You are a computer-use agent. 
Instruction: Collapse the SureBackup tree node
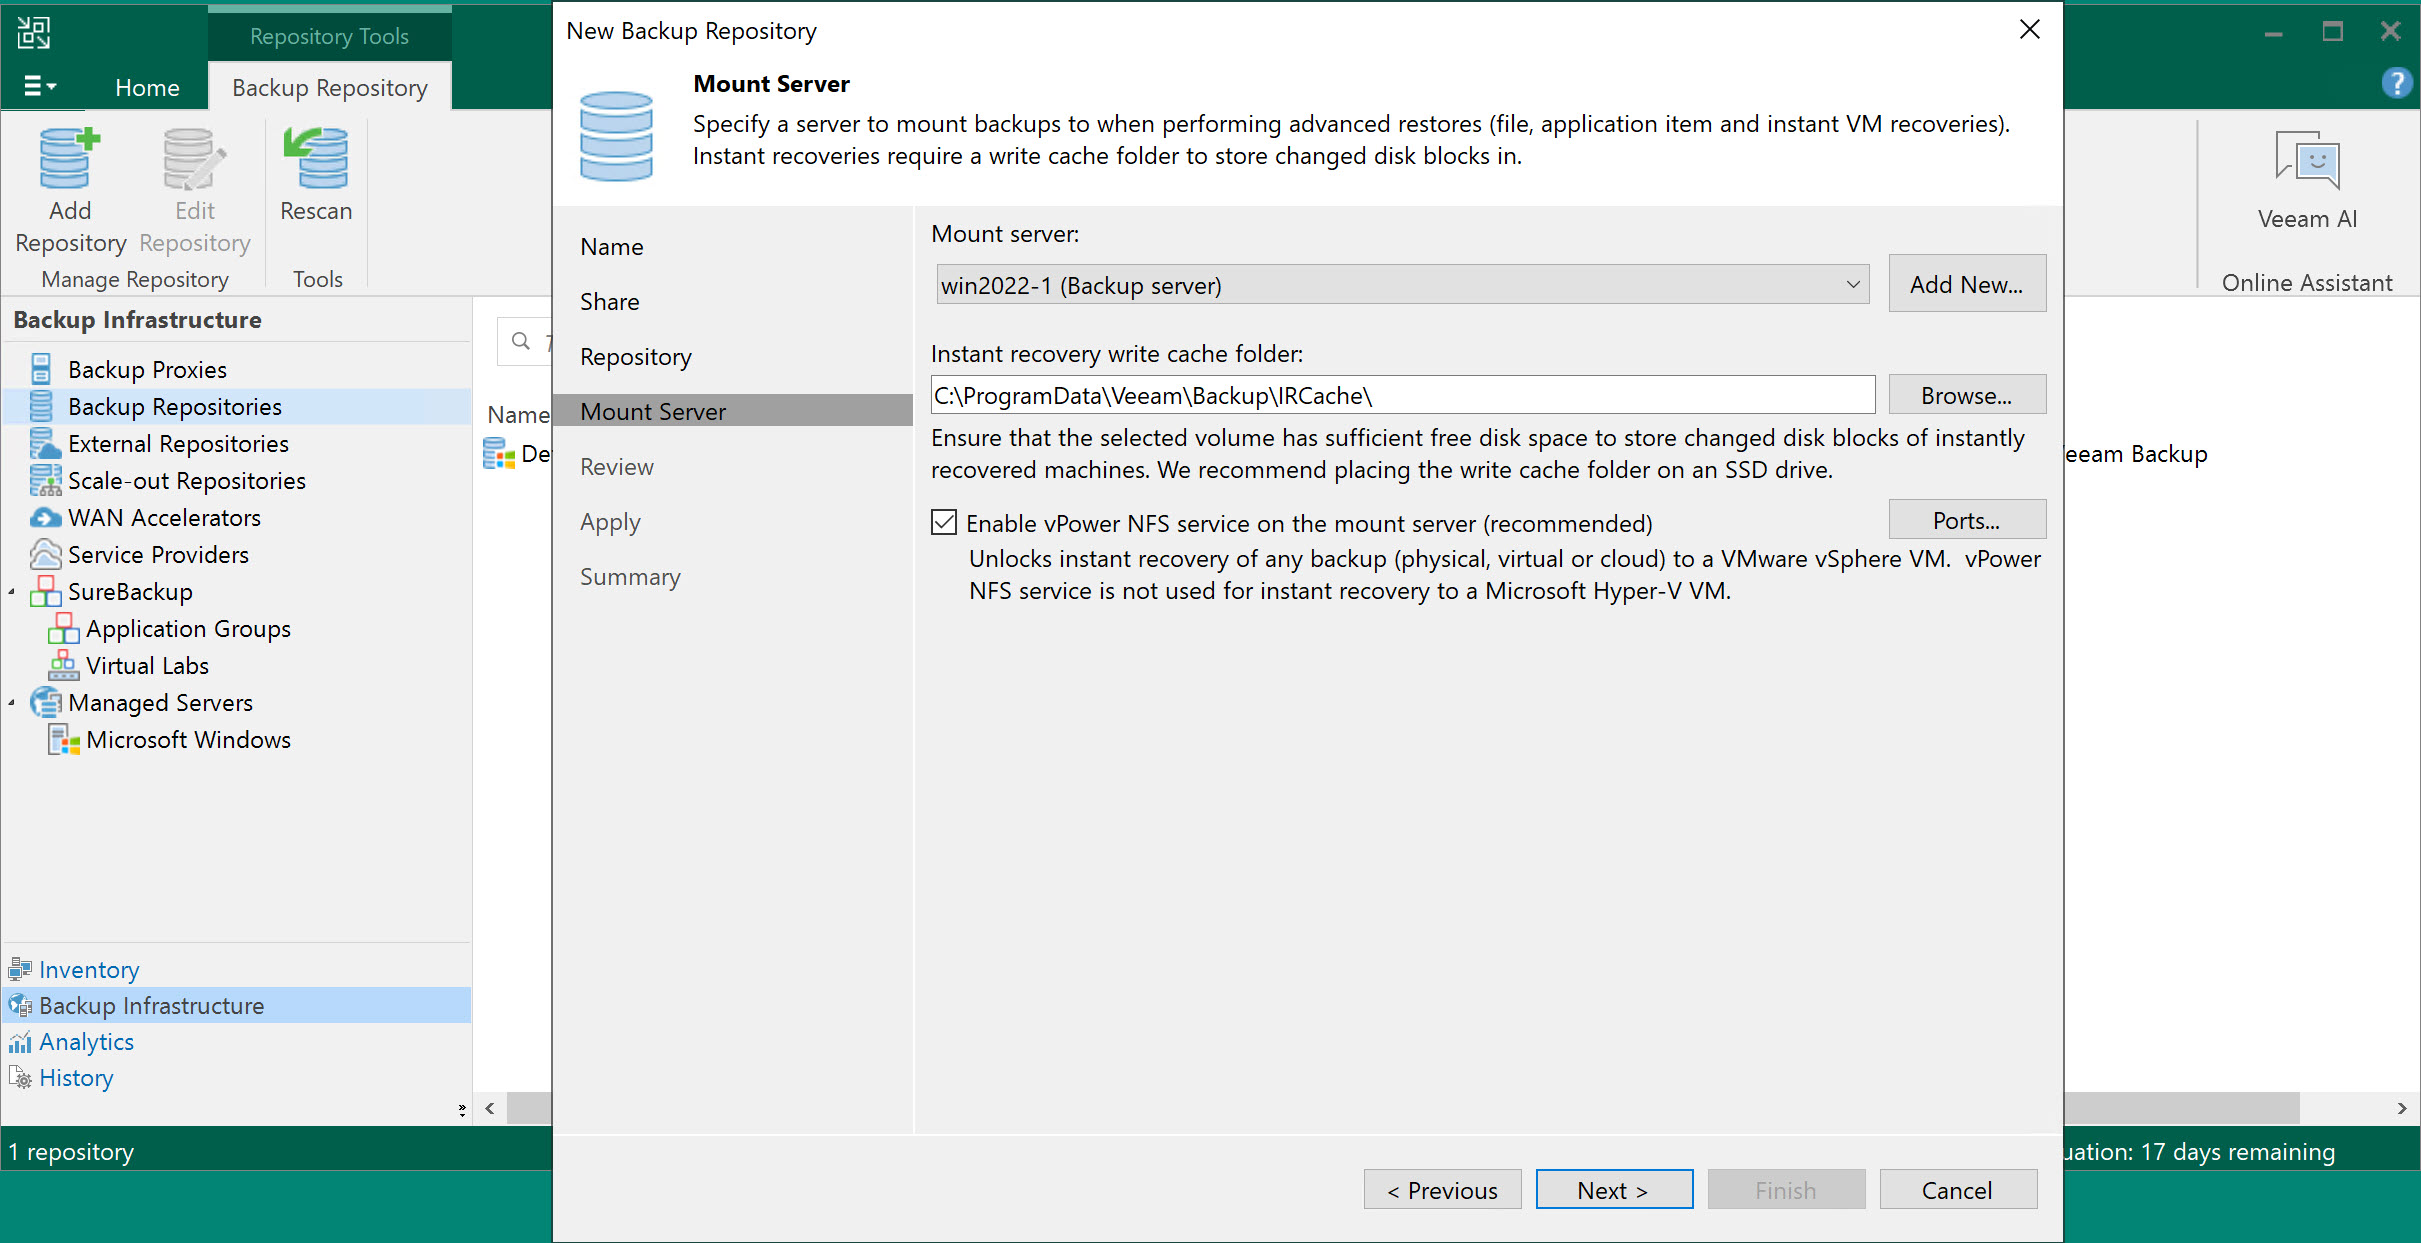pyautogui.click(x=12, y=592)
